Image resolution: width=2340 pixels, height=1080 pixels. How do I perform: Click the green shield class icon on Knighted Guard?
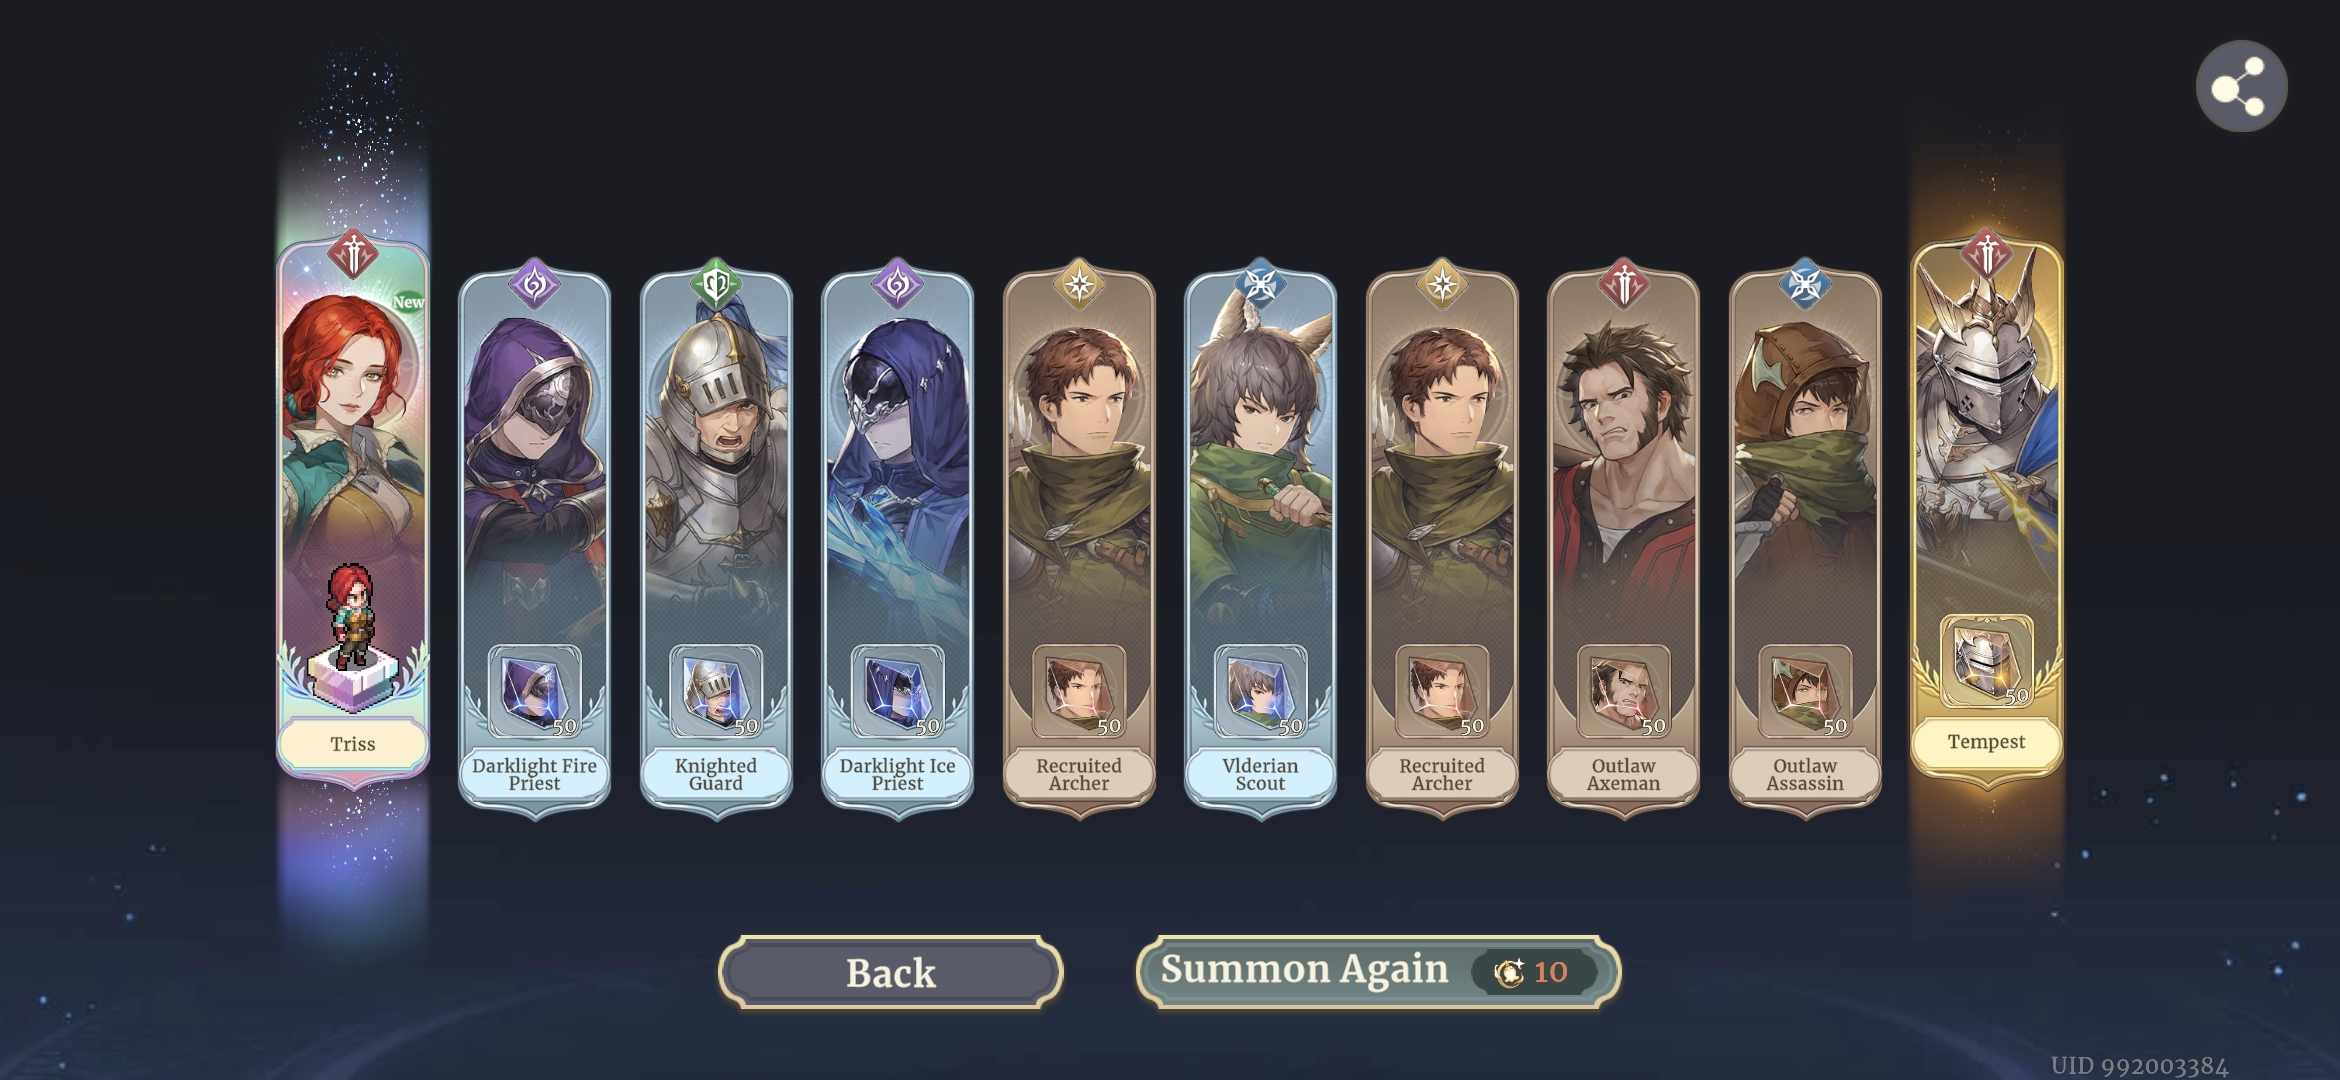tap(716, 285)
